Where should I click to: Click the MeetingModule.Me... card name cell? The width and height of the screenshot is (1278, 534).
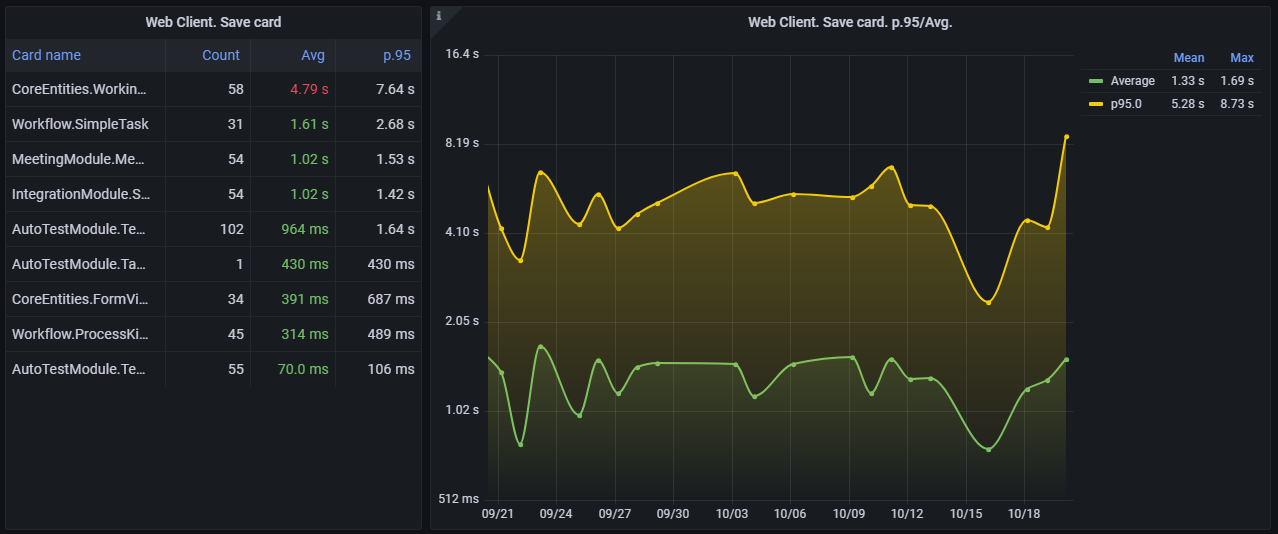coord(79,159)
